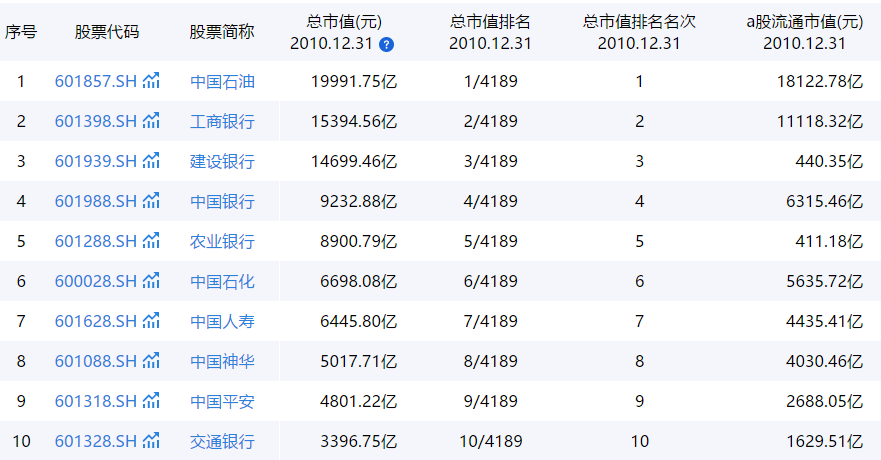This screenshot has height=460, width=881.
Task: Open the 中国银行 stock name link
Action: click(x=222, y=201)
